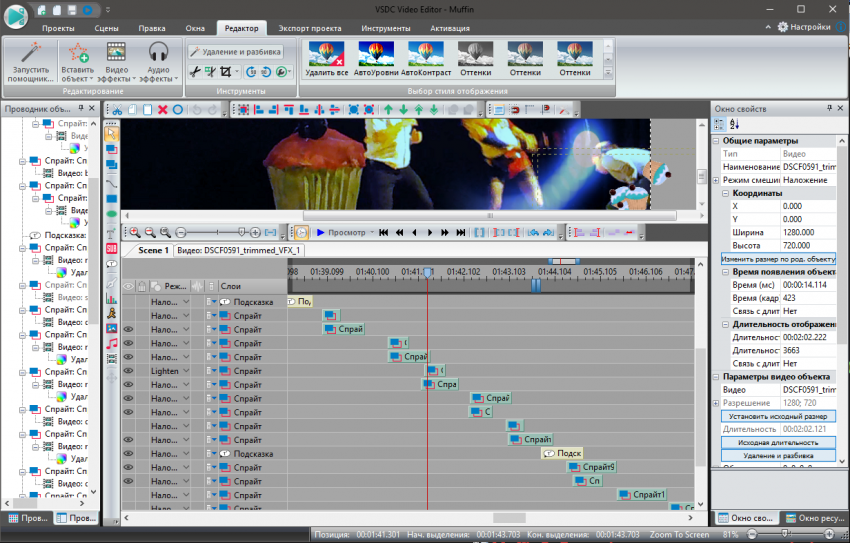Click the crop tool icon in Инструменты group
Viewport: 850px width, 543px height.
[x=226, y=72]
